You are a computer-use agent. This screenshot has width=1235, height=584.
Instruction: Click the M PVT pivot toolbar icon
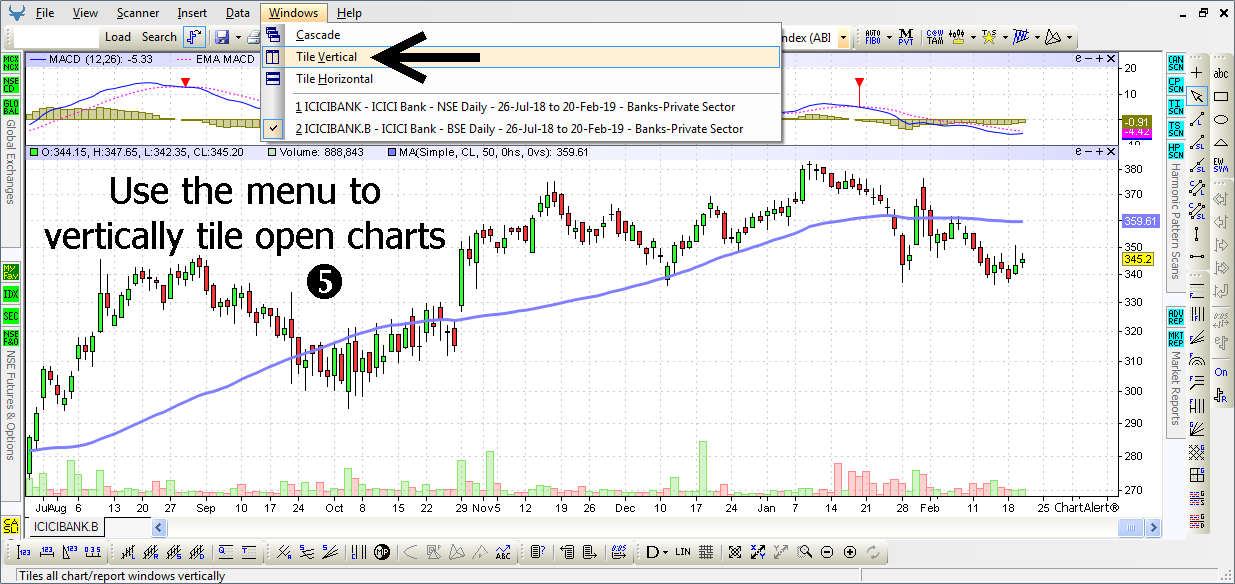(x=906, y=37)
